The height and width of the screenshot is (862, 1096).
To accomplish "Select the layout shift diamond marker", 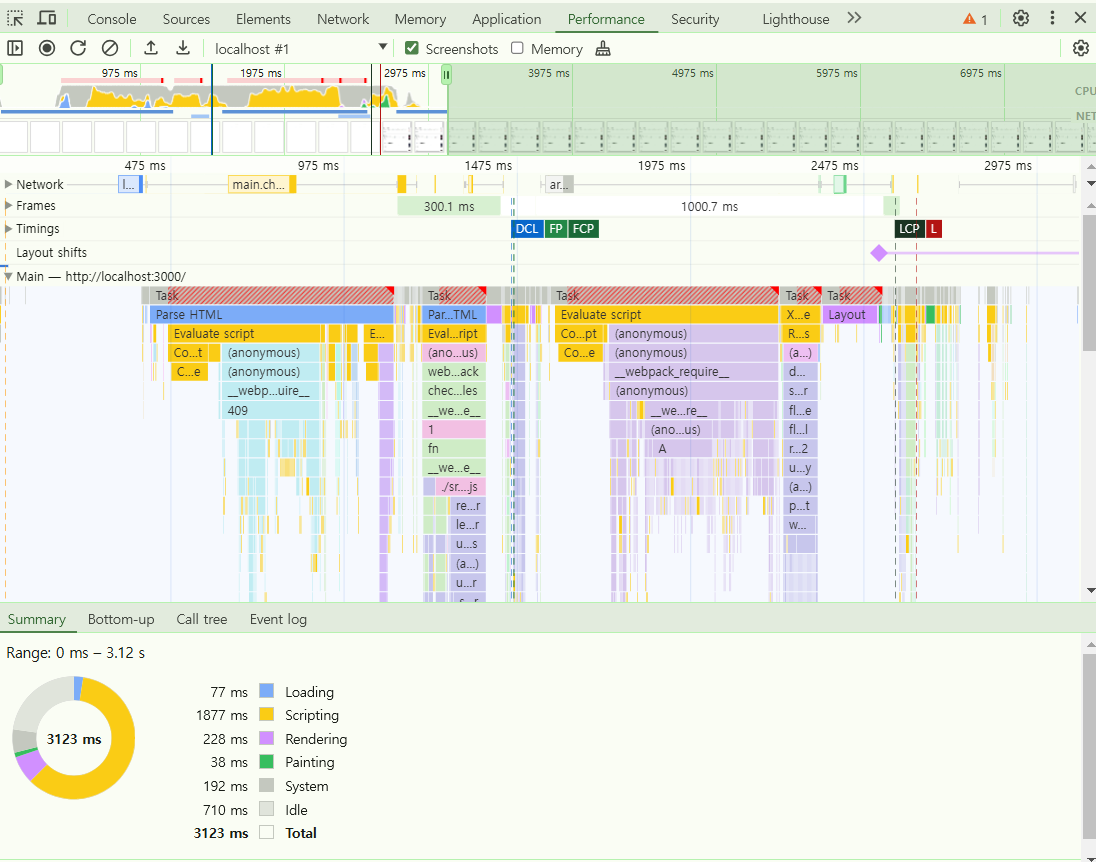I will tap(879, 253).
